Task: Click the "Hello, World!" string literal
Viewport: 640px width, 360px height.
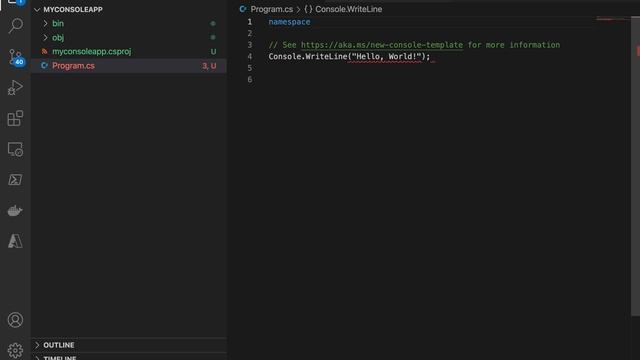Action: point(386,56)
